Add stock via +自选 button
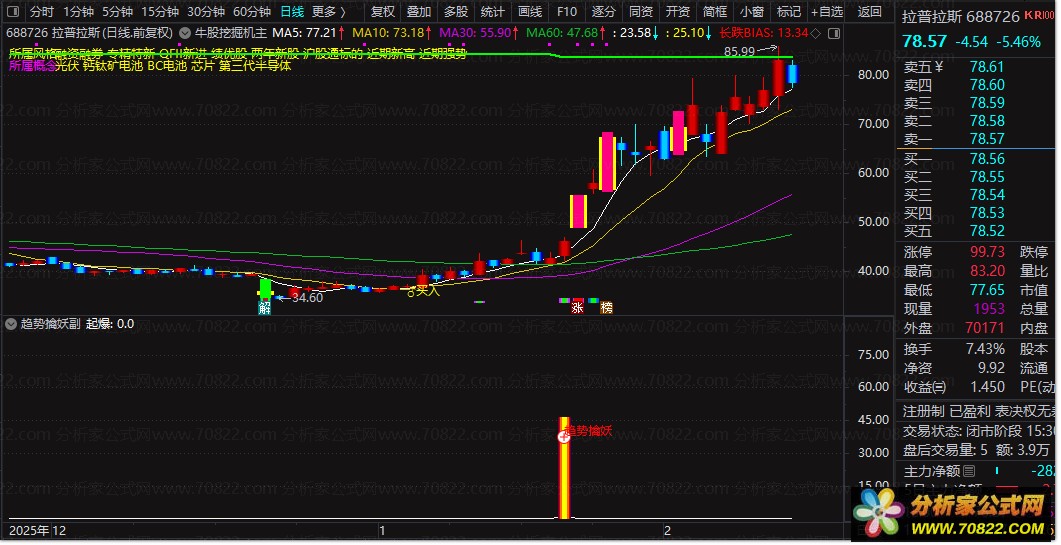The image size is (1061, 545). 827,12
